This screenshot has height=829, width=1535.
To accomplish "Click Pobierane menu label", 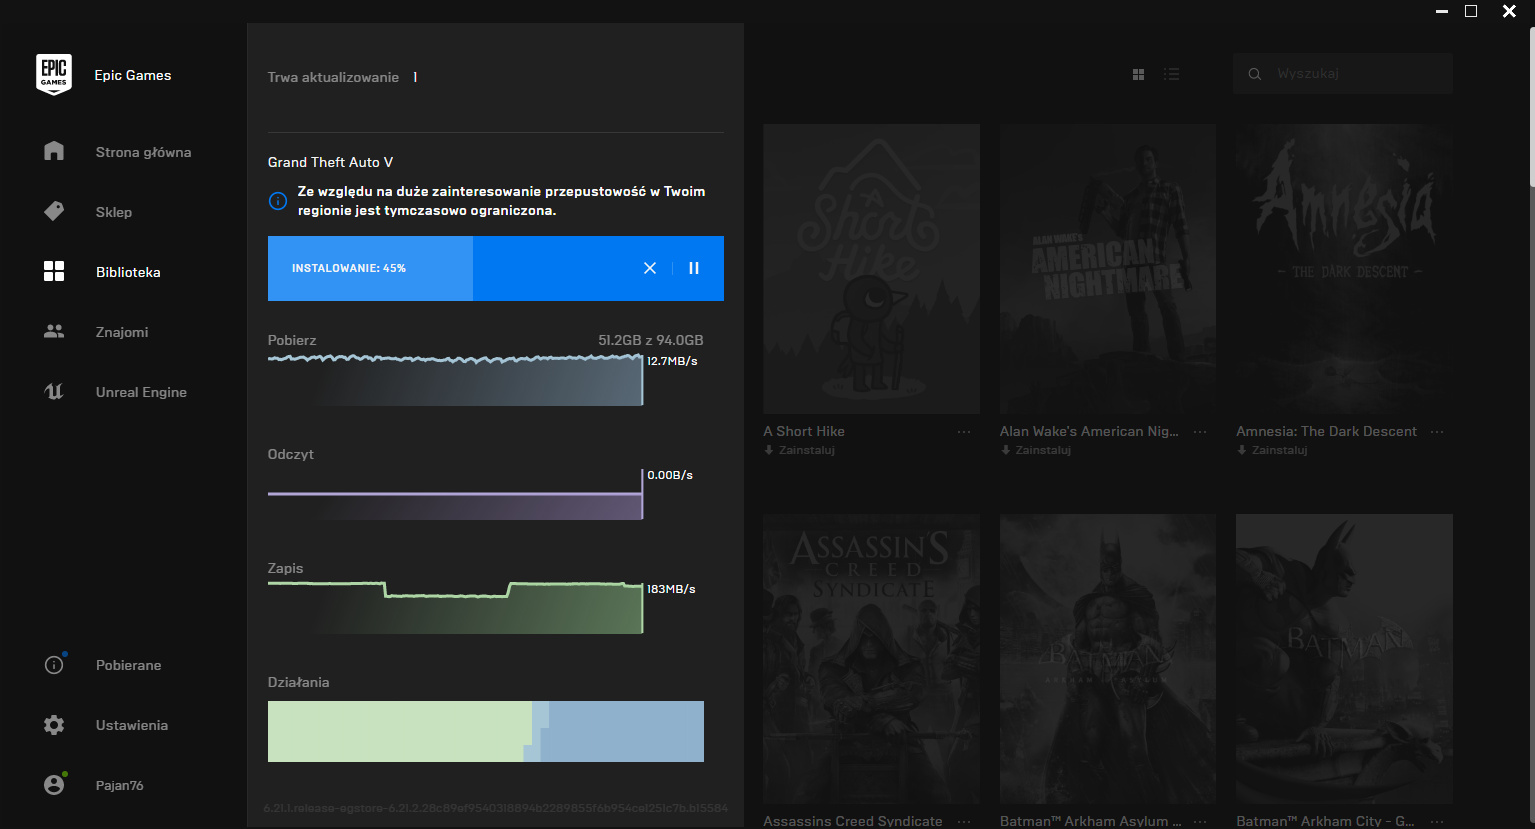I will (x=128, y=665).
